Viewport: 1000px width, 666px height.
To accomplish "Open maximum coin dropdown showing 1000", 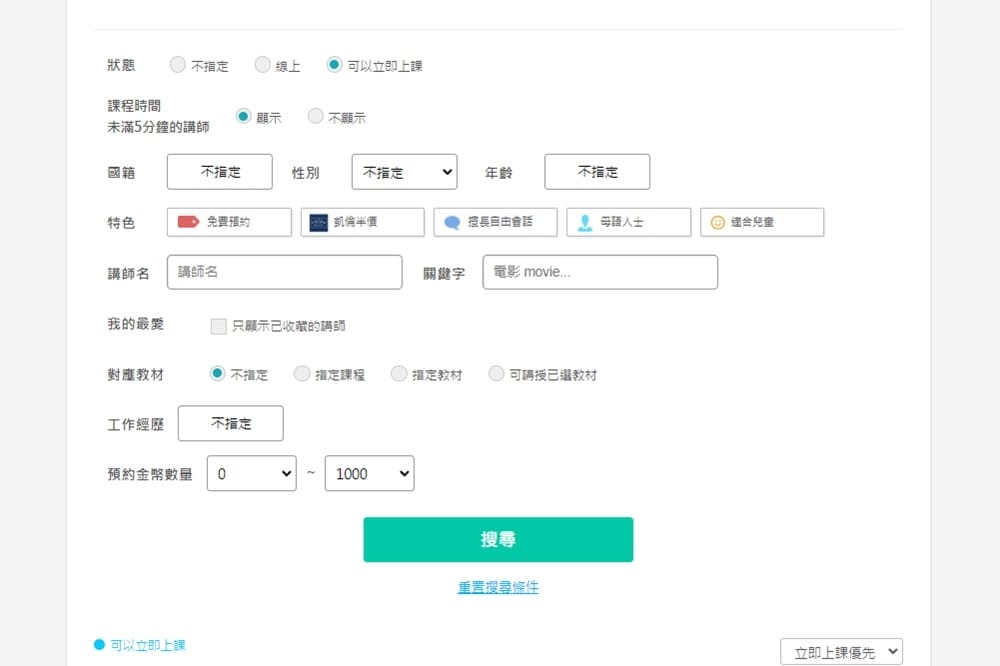I will 369,474.
